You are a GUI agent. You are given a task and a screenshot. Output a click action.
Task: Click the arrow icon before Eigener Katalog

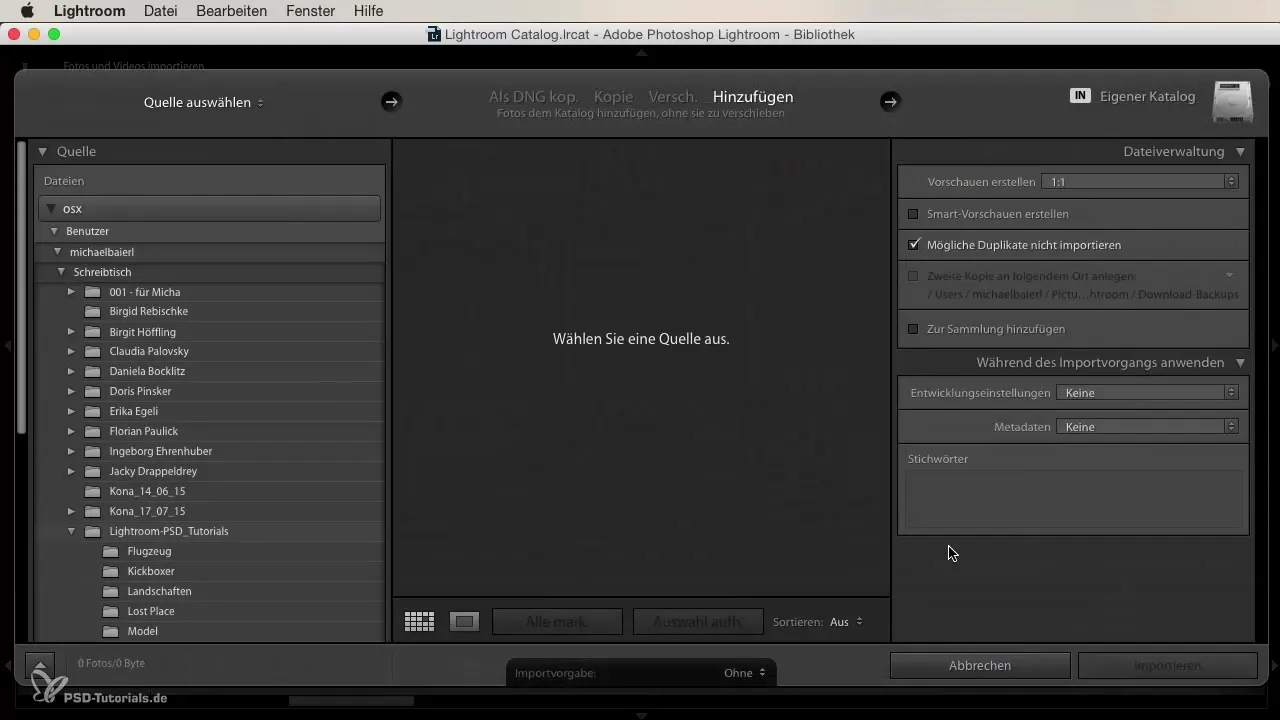890,101
